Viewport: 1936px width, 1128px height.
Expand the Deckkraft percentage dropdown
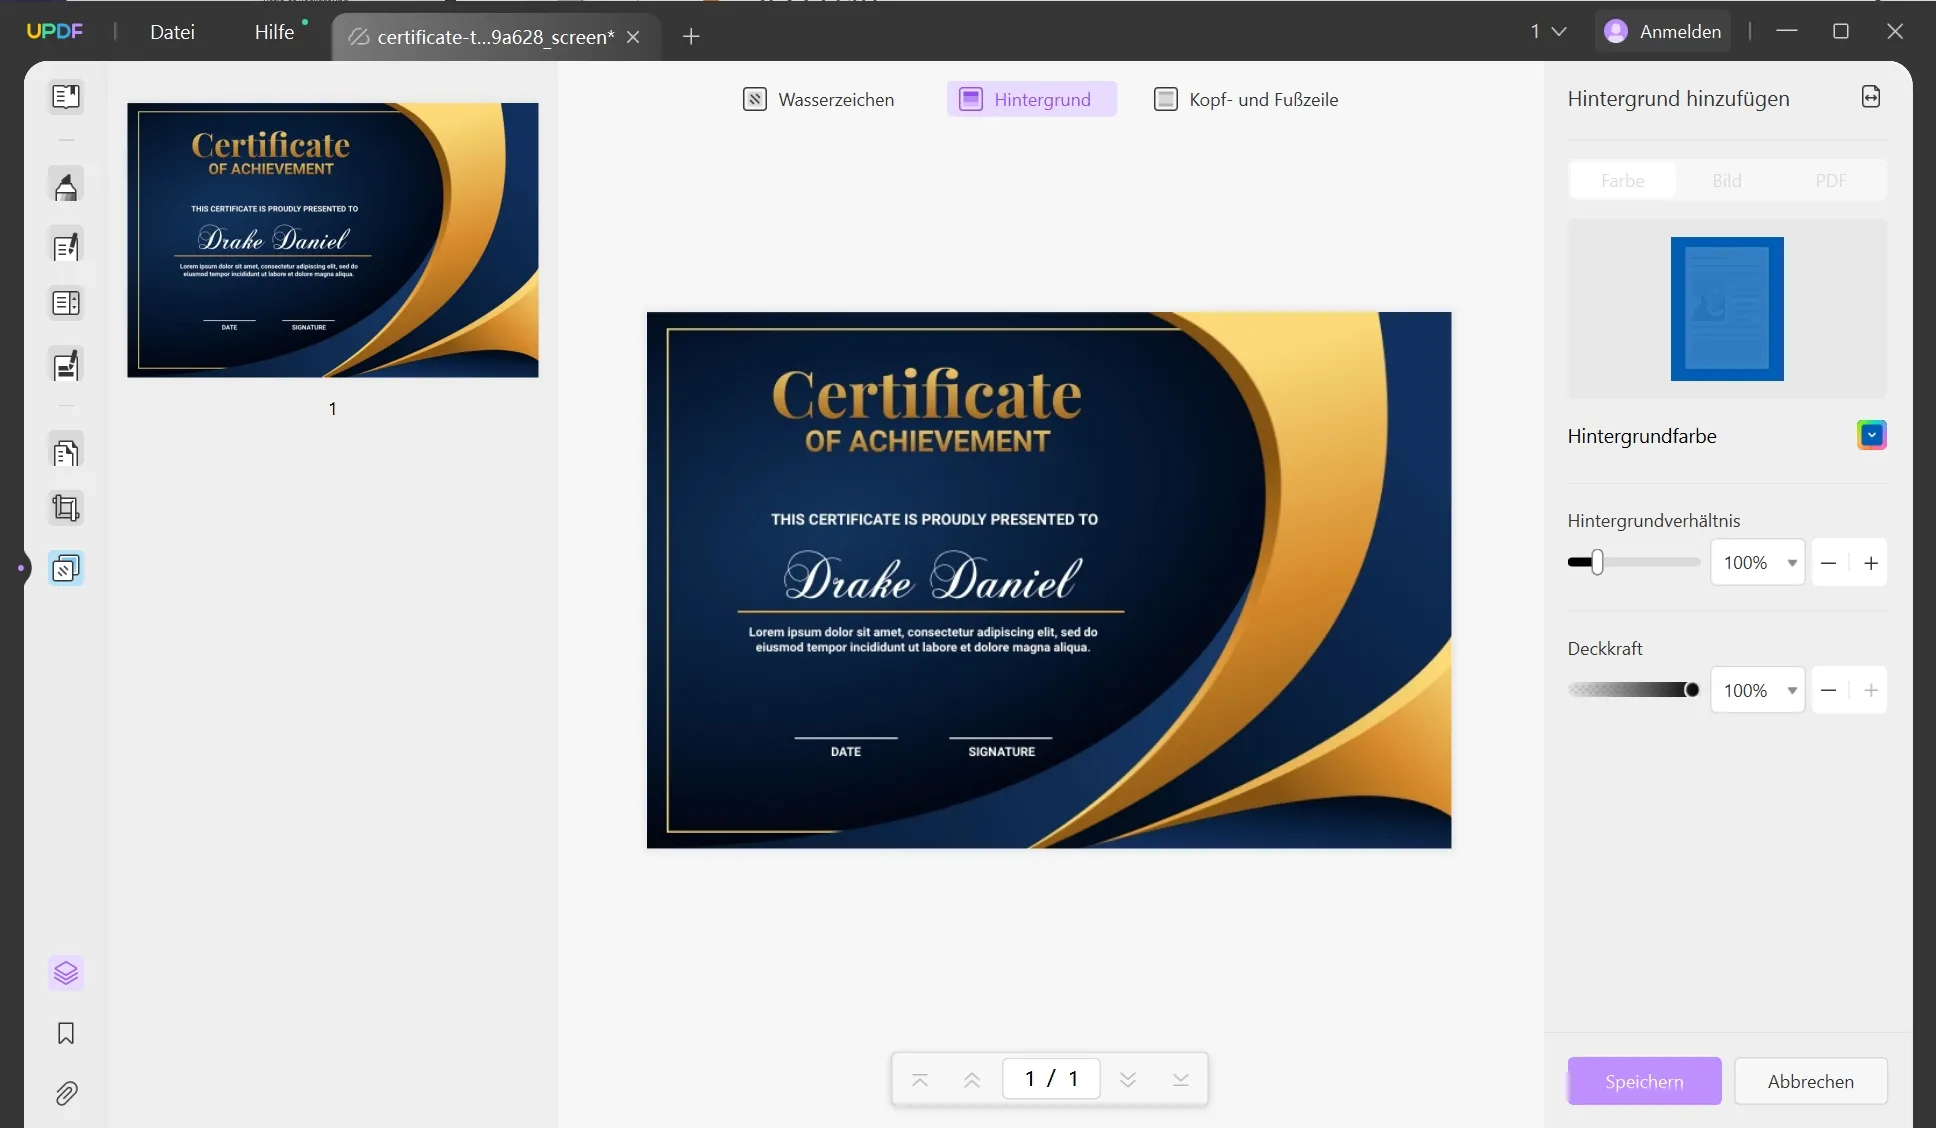1791,691
